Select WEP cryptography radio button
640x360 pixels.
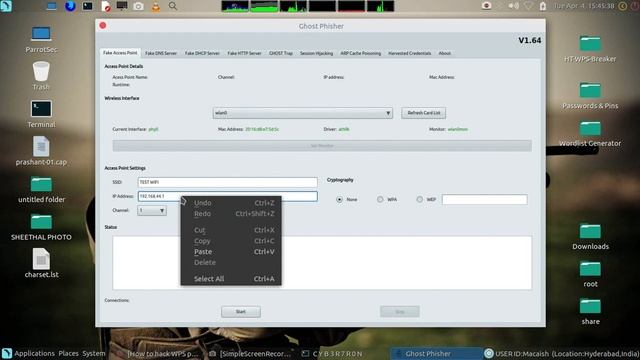coord(420,200)
